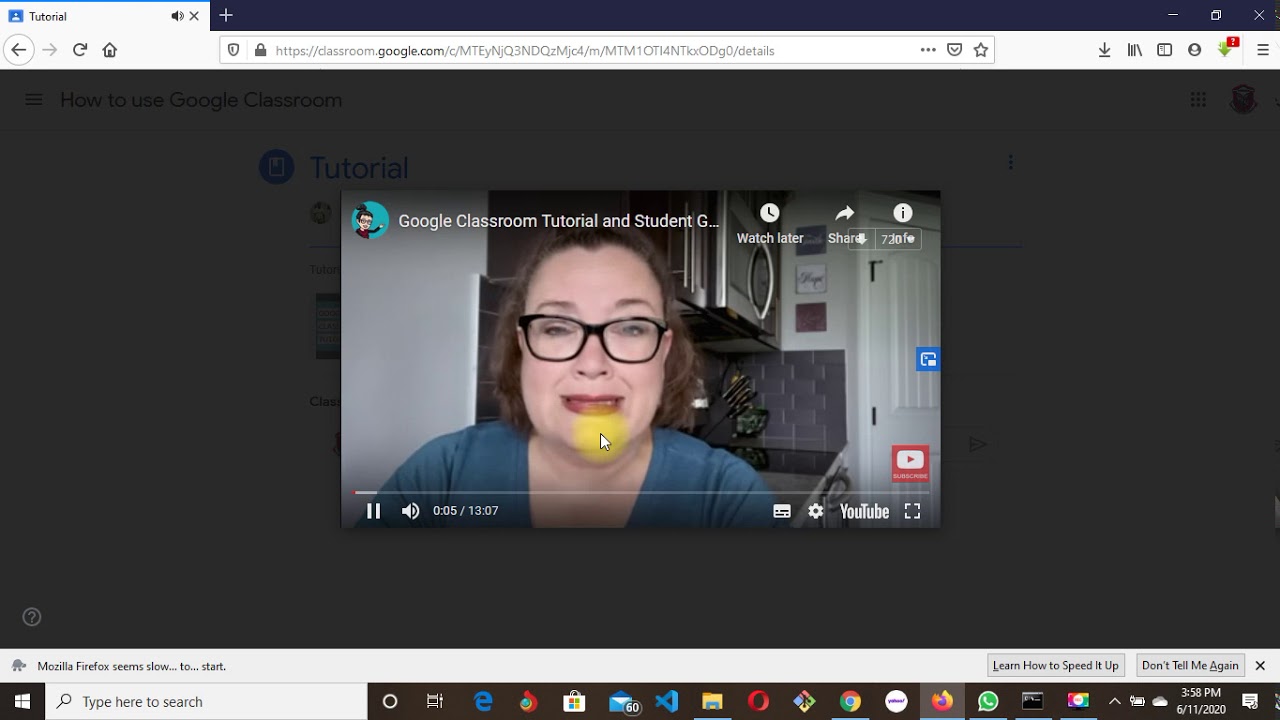Switch the video to fullscreen
Viewport: 1280px width, 720px height.
912,511
